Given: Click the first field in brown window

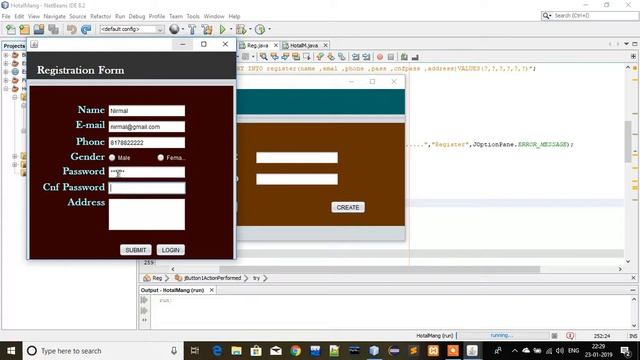Looking at the screenshot, I should 297,158.
